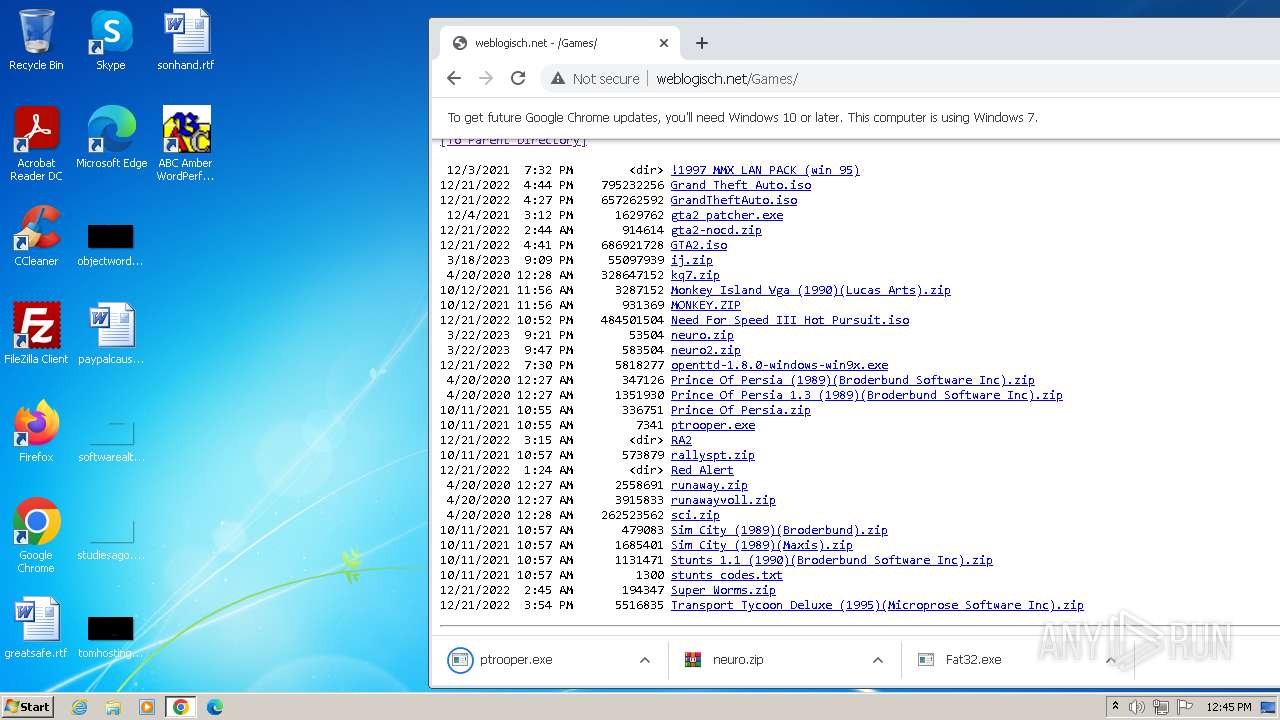Open ABC Amber WordPerfect shortcut

click(x=186, y=143)
